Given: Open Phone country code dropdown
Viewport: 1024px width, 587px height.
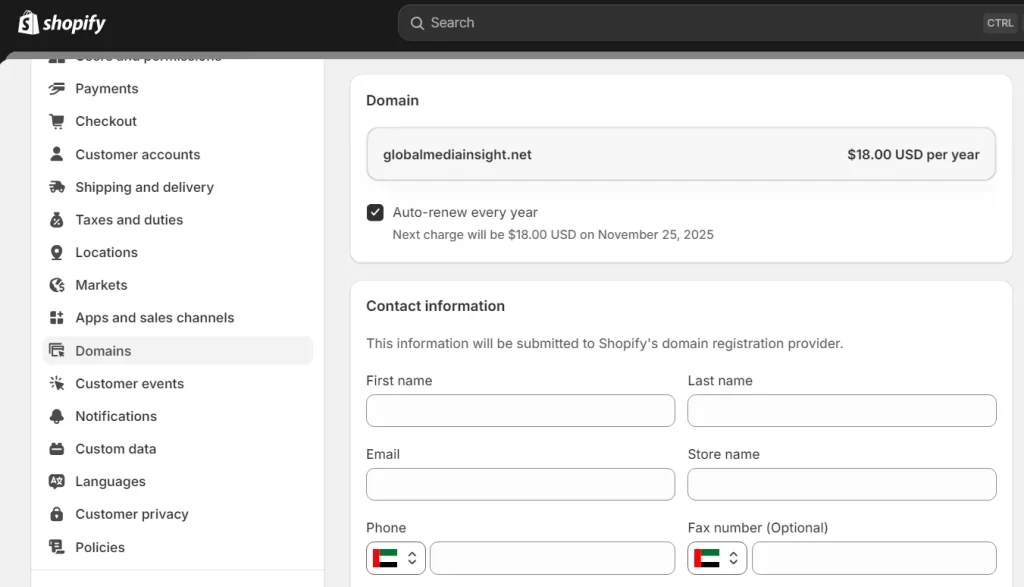Looking at the screenshot, I should click(396, 558).
